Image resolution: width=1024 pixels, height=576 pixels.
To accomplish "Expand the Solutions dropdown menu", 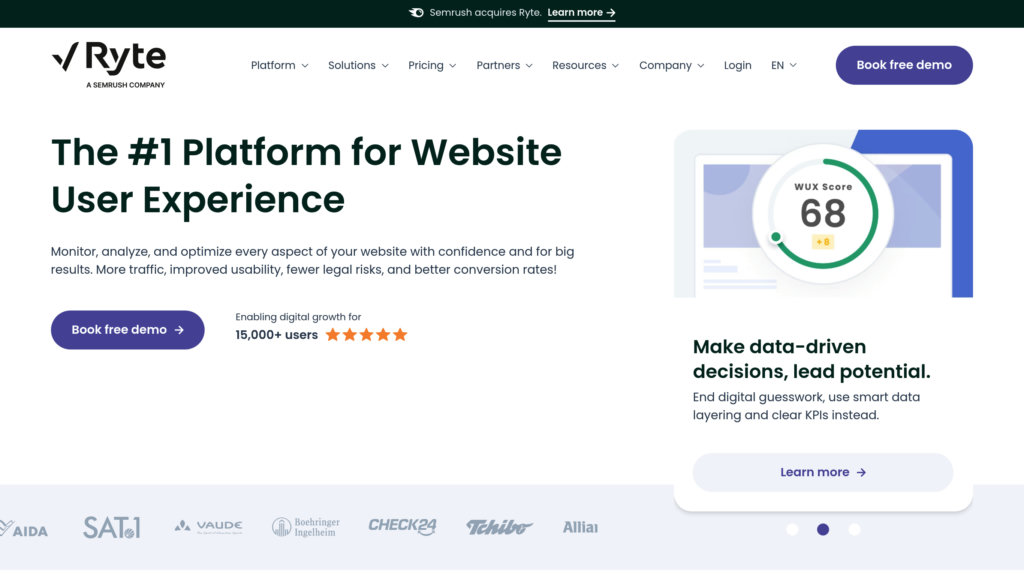I will point(358,65).
